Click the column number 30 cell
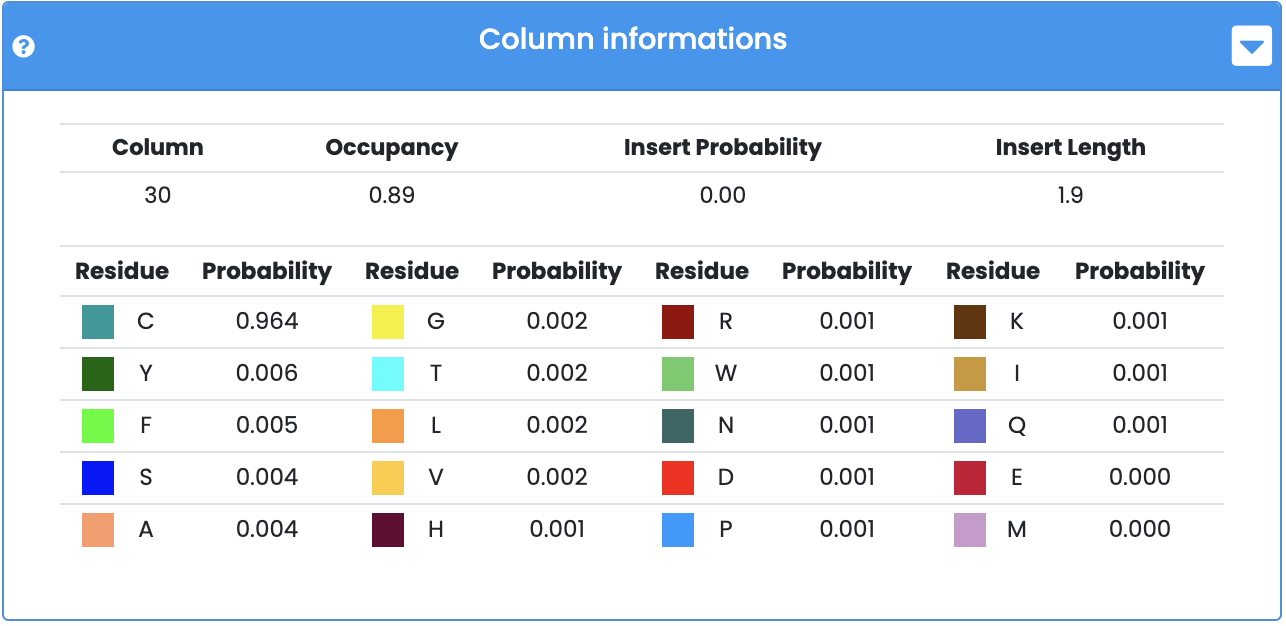1286x626 pixels. coord(157,196)
